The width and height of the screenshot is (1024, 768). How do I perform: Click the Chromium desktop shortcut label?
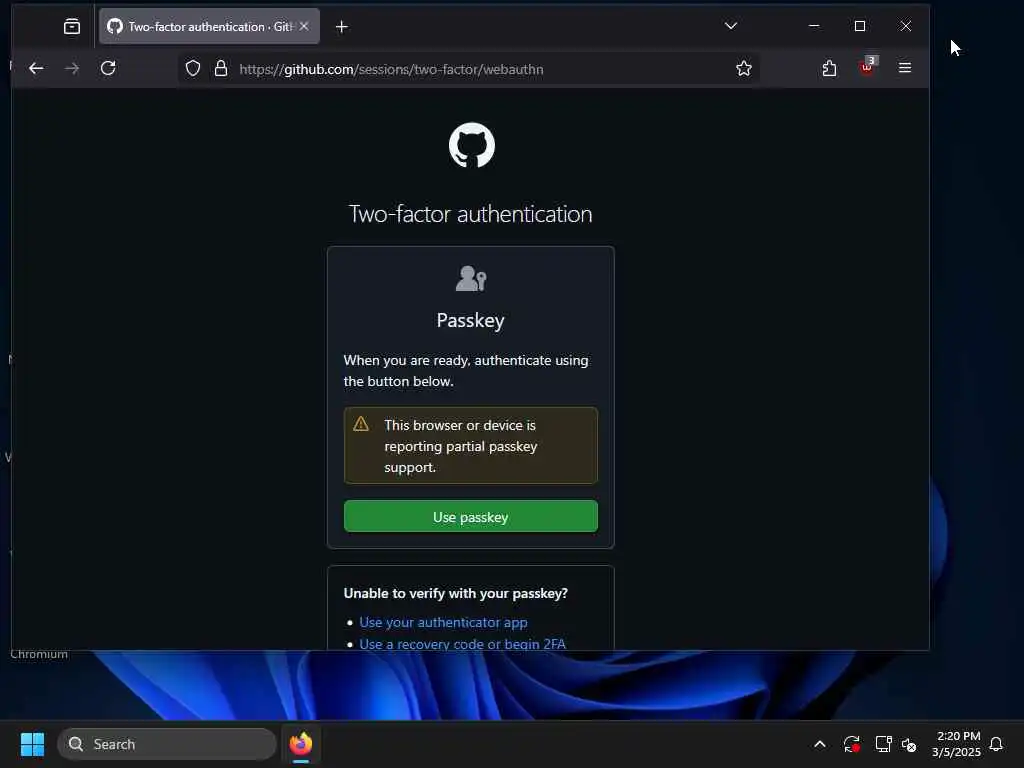[39, 654]
